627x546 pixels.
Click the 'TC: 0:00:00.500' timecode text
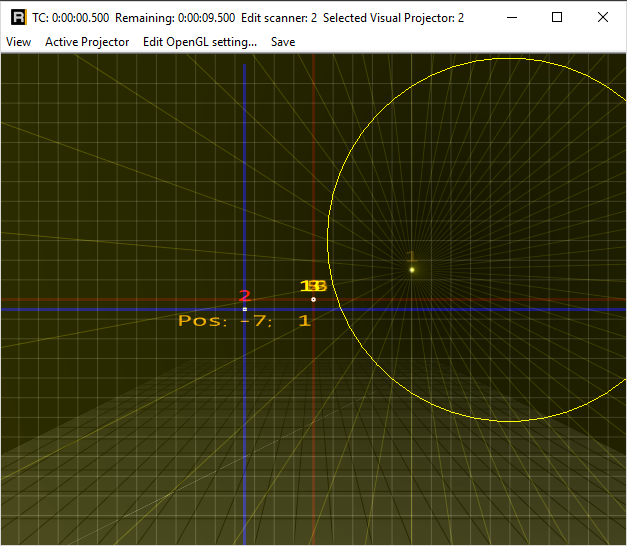click(x=71, y=18)
